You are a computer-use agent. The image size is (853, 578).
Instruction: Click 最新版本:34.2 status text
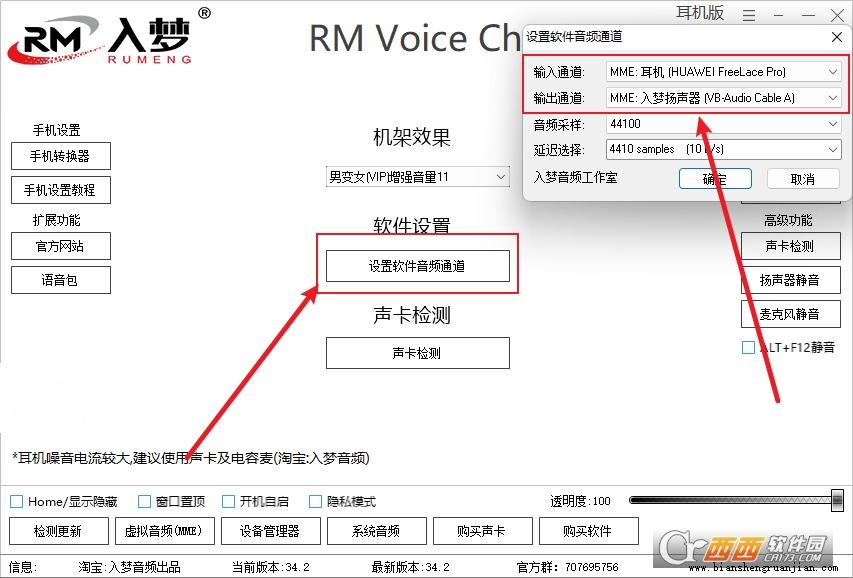tap(411, 567)
